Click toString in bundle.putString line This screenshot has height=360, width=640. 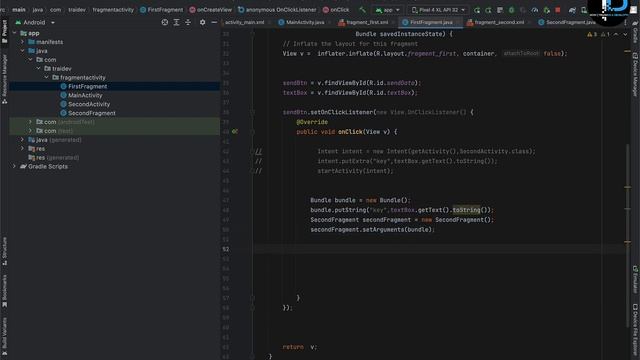point(466,210)
